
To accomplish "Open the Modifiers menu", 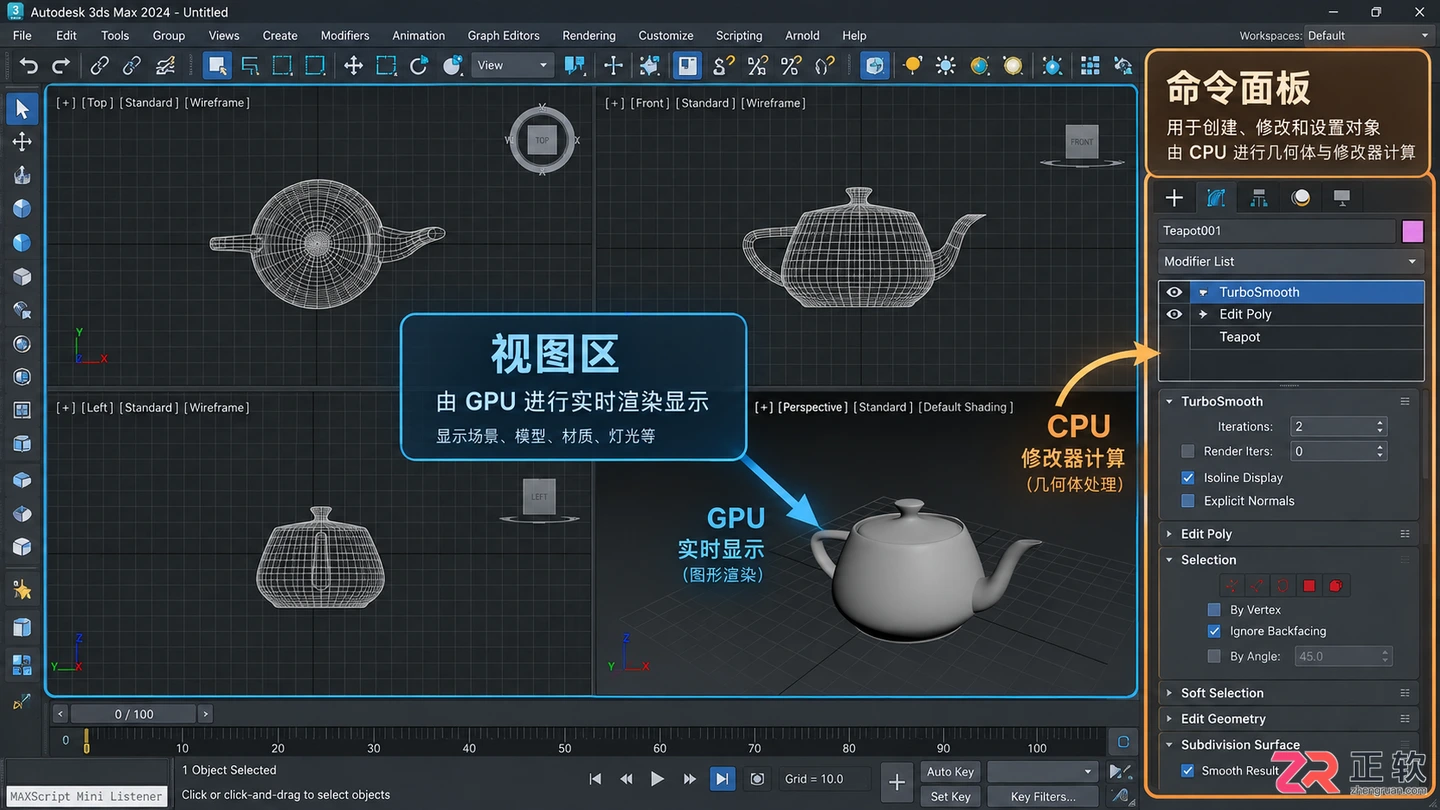I will click(x=345, y=35).
